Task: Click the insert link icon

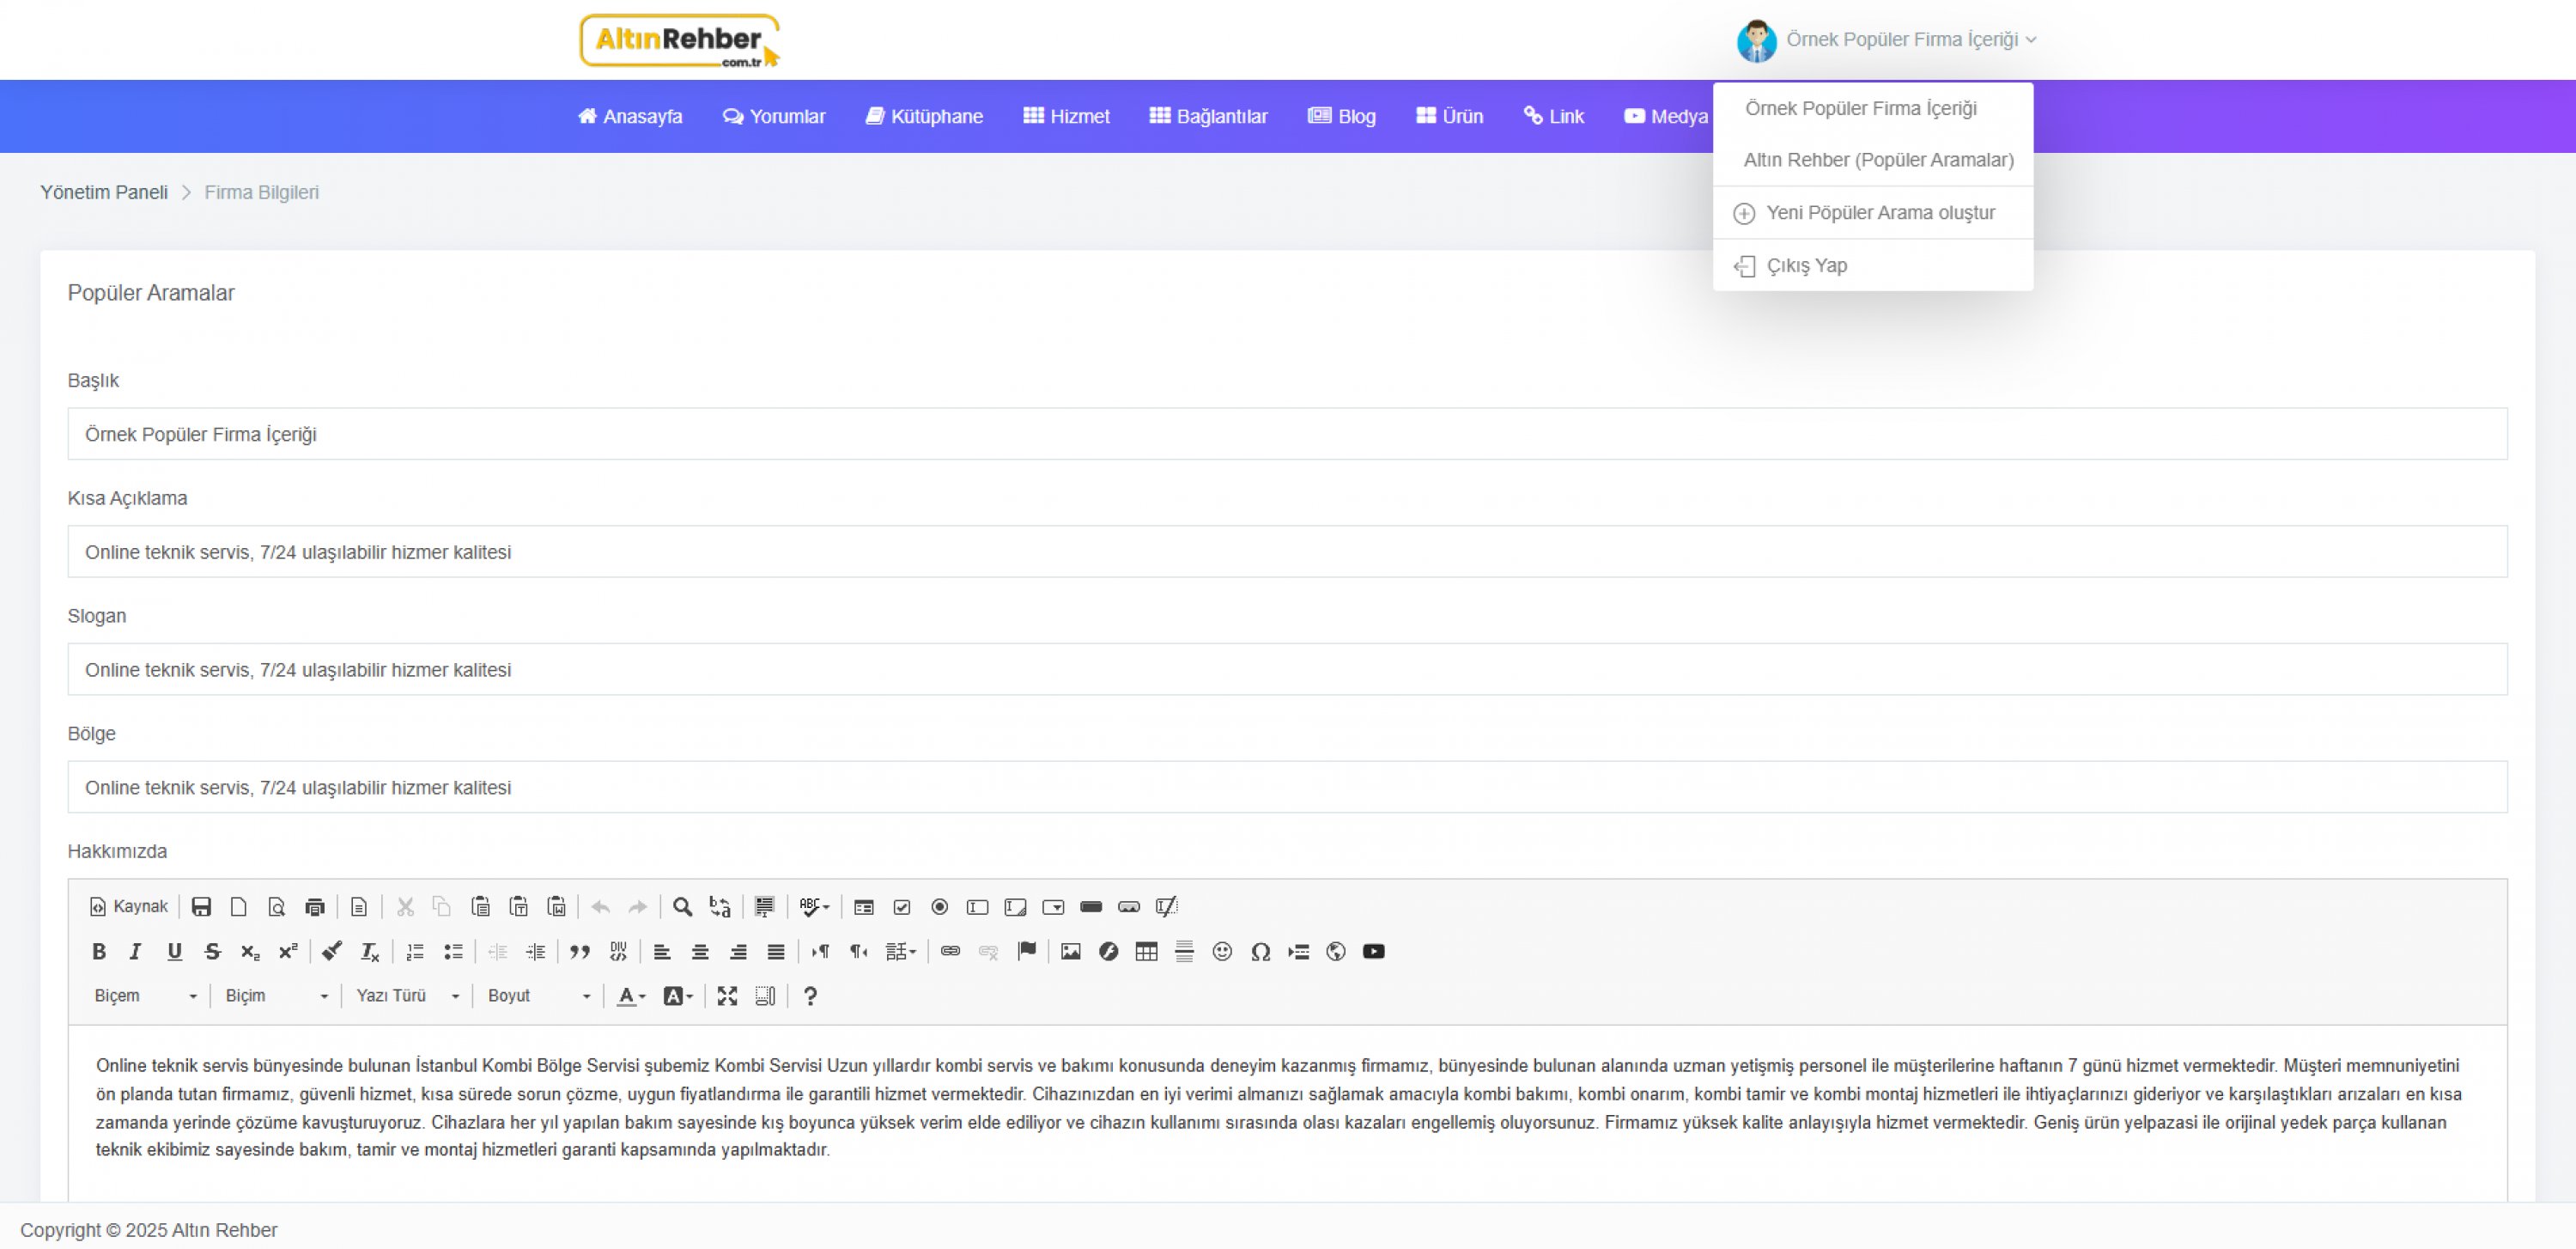Action: click(x=950, y=951)
